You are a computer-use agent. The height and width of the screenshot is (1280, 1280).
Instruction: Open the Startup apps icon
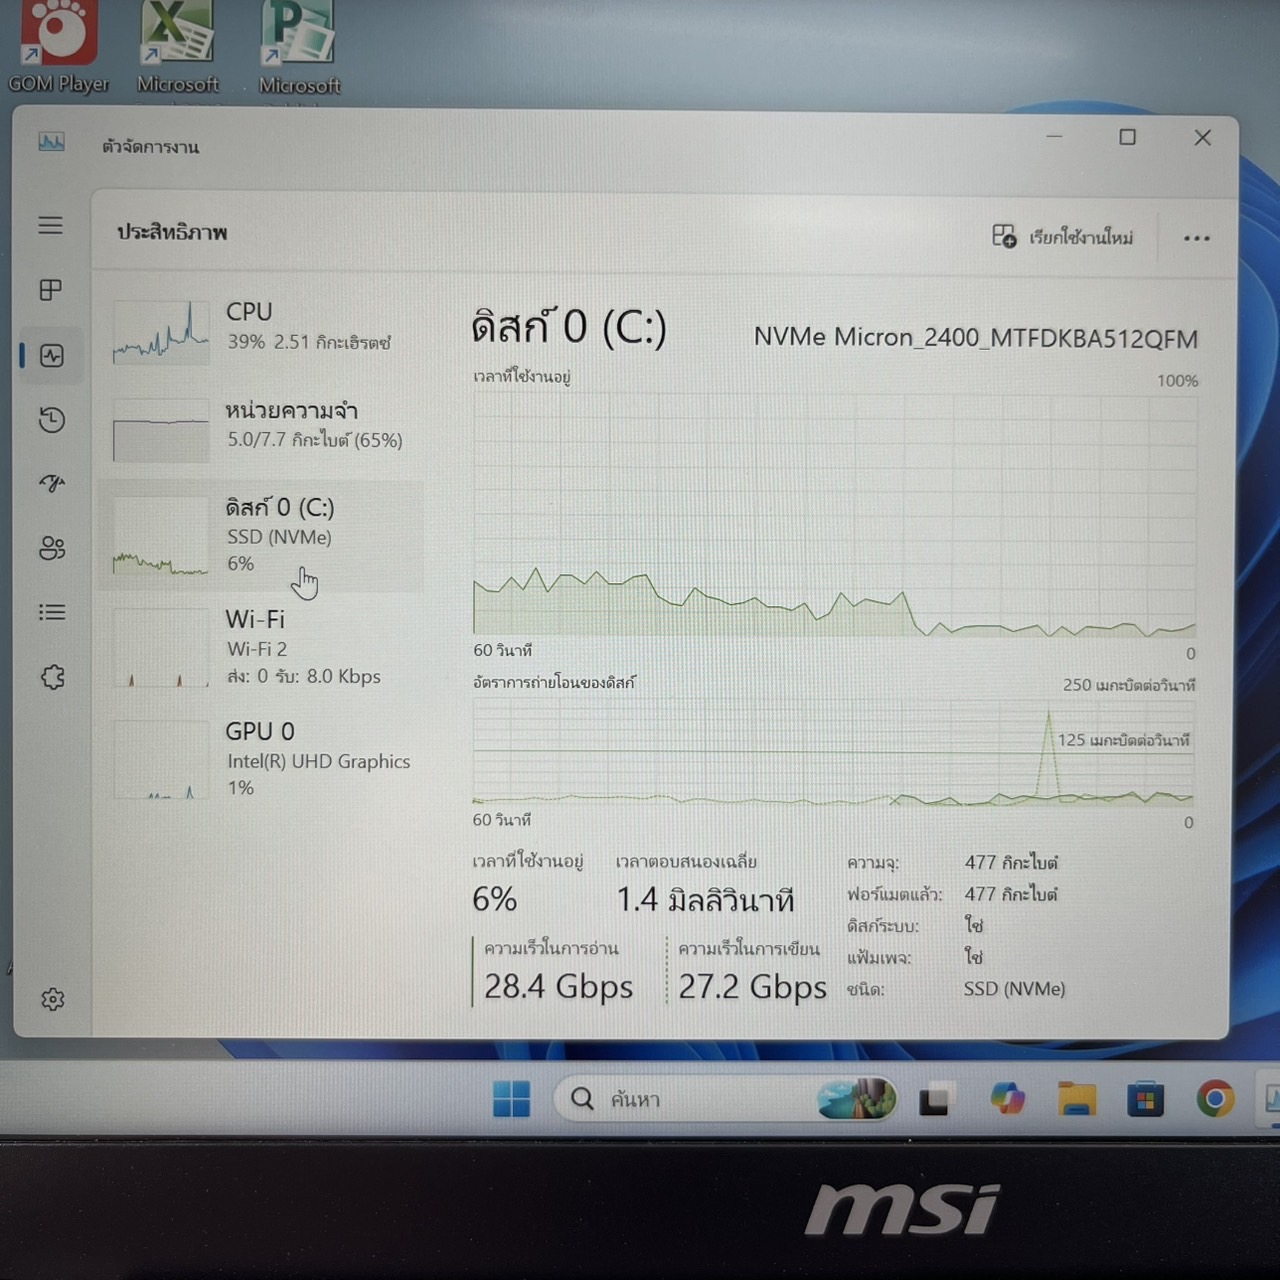pyautogui.click(x=52, y=484)
